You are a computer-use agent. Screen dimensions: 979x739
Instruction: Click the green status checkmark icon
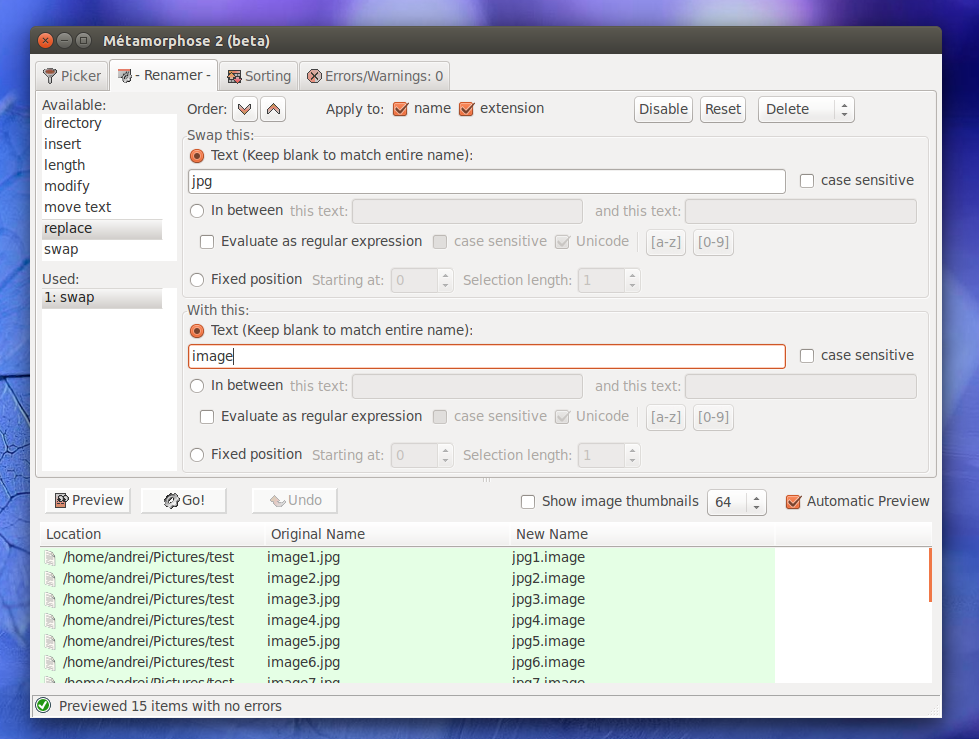[42, 705]
